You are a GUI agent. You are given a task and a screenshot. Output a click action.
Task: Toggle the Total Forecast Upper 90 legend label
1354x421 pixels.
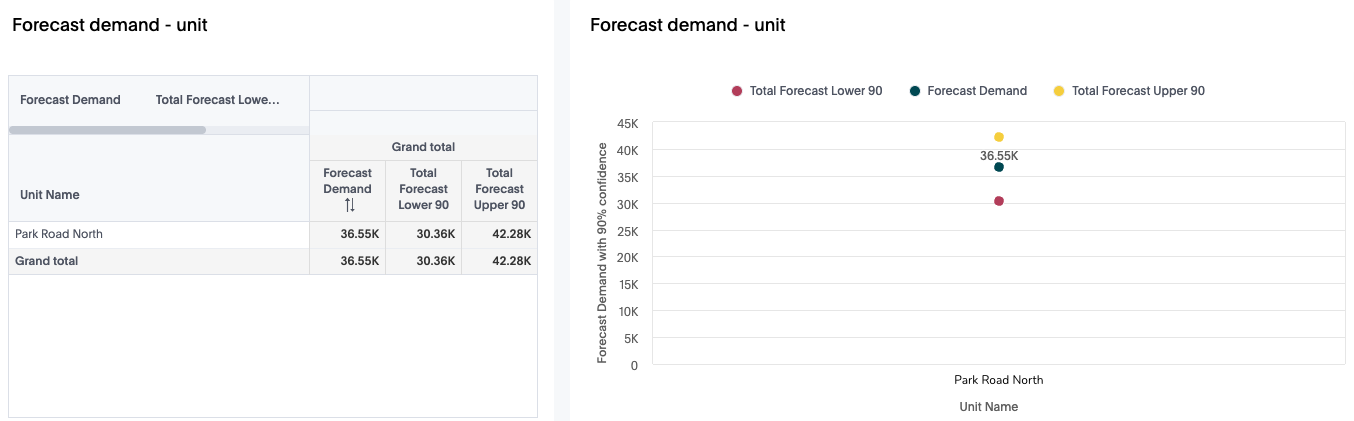[1138, 91]
